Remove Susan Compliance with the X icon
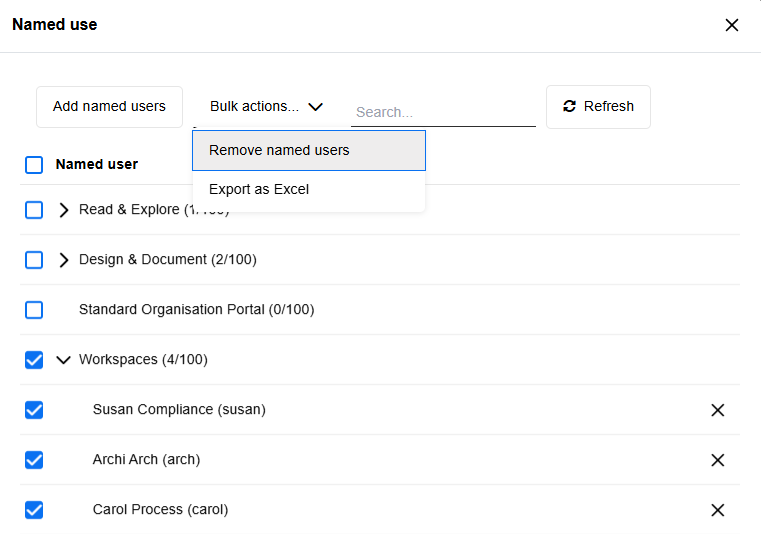The height and width of the screenshot is (534, 761). 717,410
